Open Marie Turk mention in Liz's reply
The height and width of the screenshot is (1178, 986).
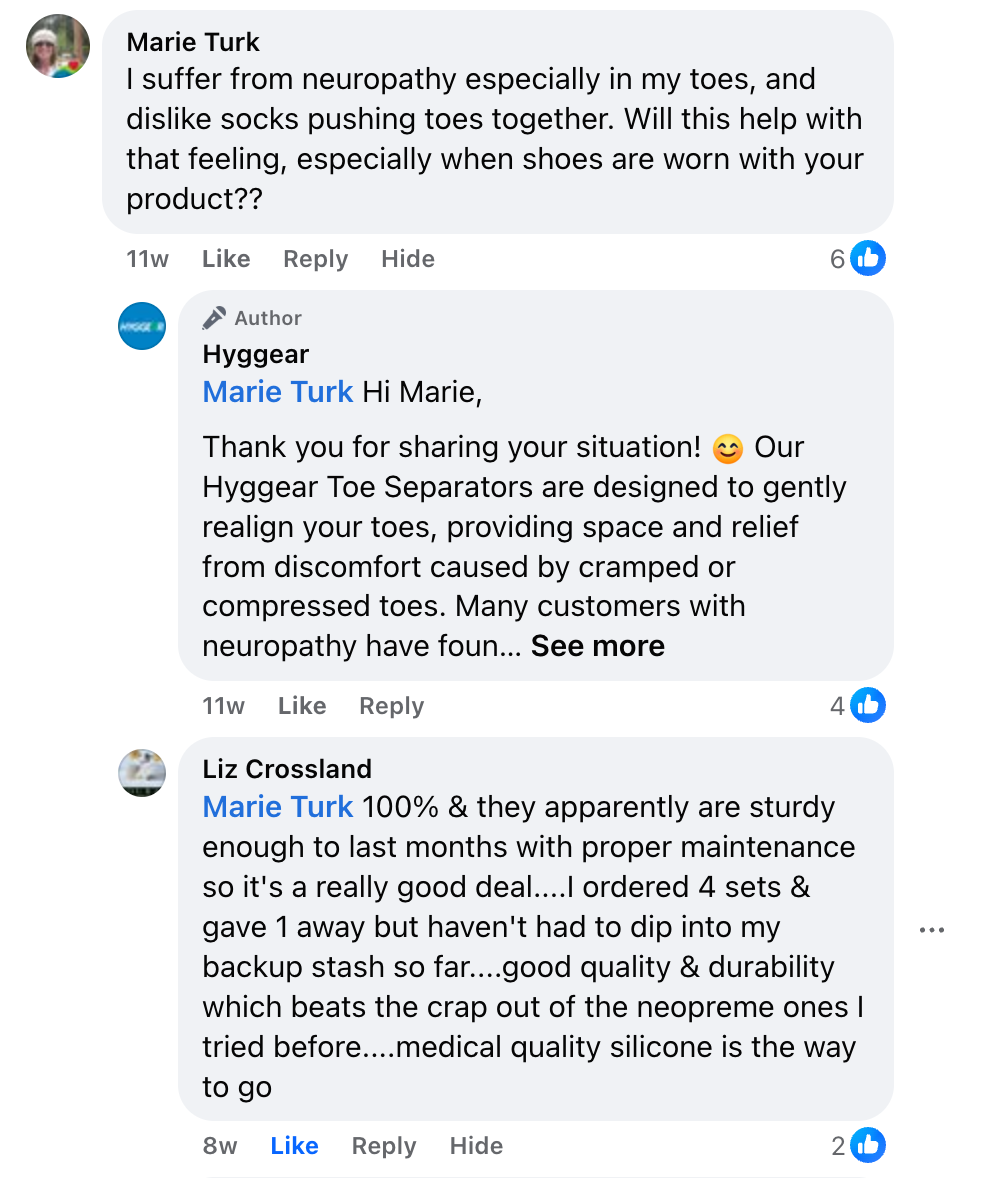[278, 807]
